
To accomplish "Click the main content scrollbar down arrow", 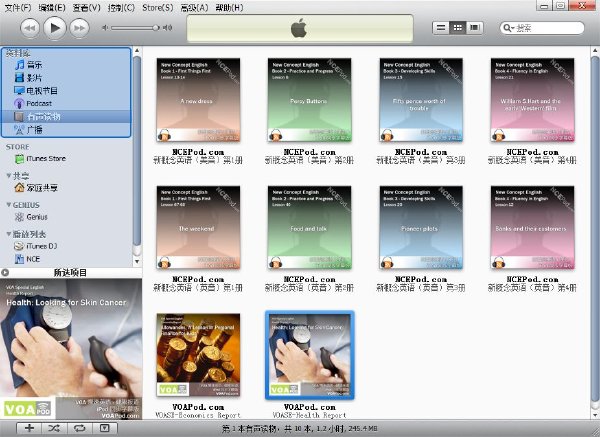I will coord(595,415).
